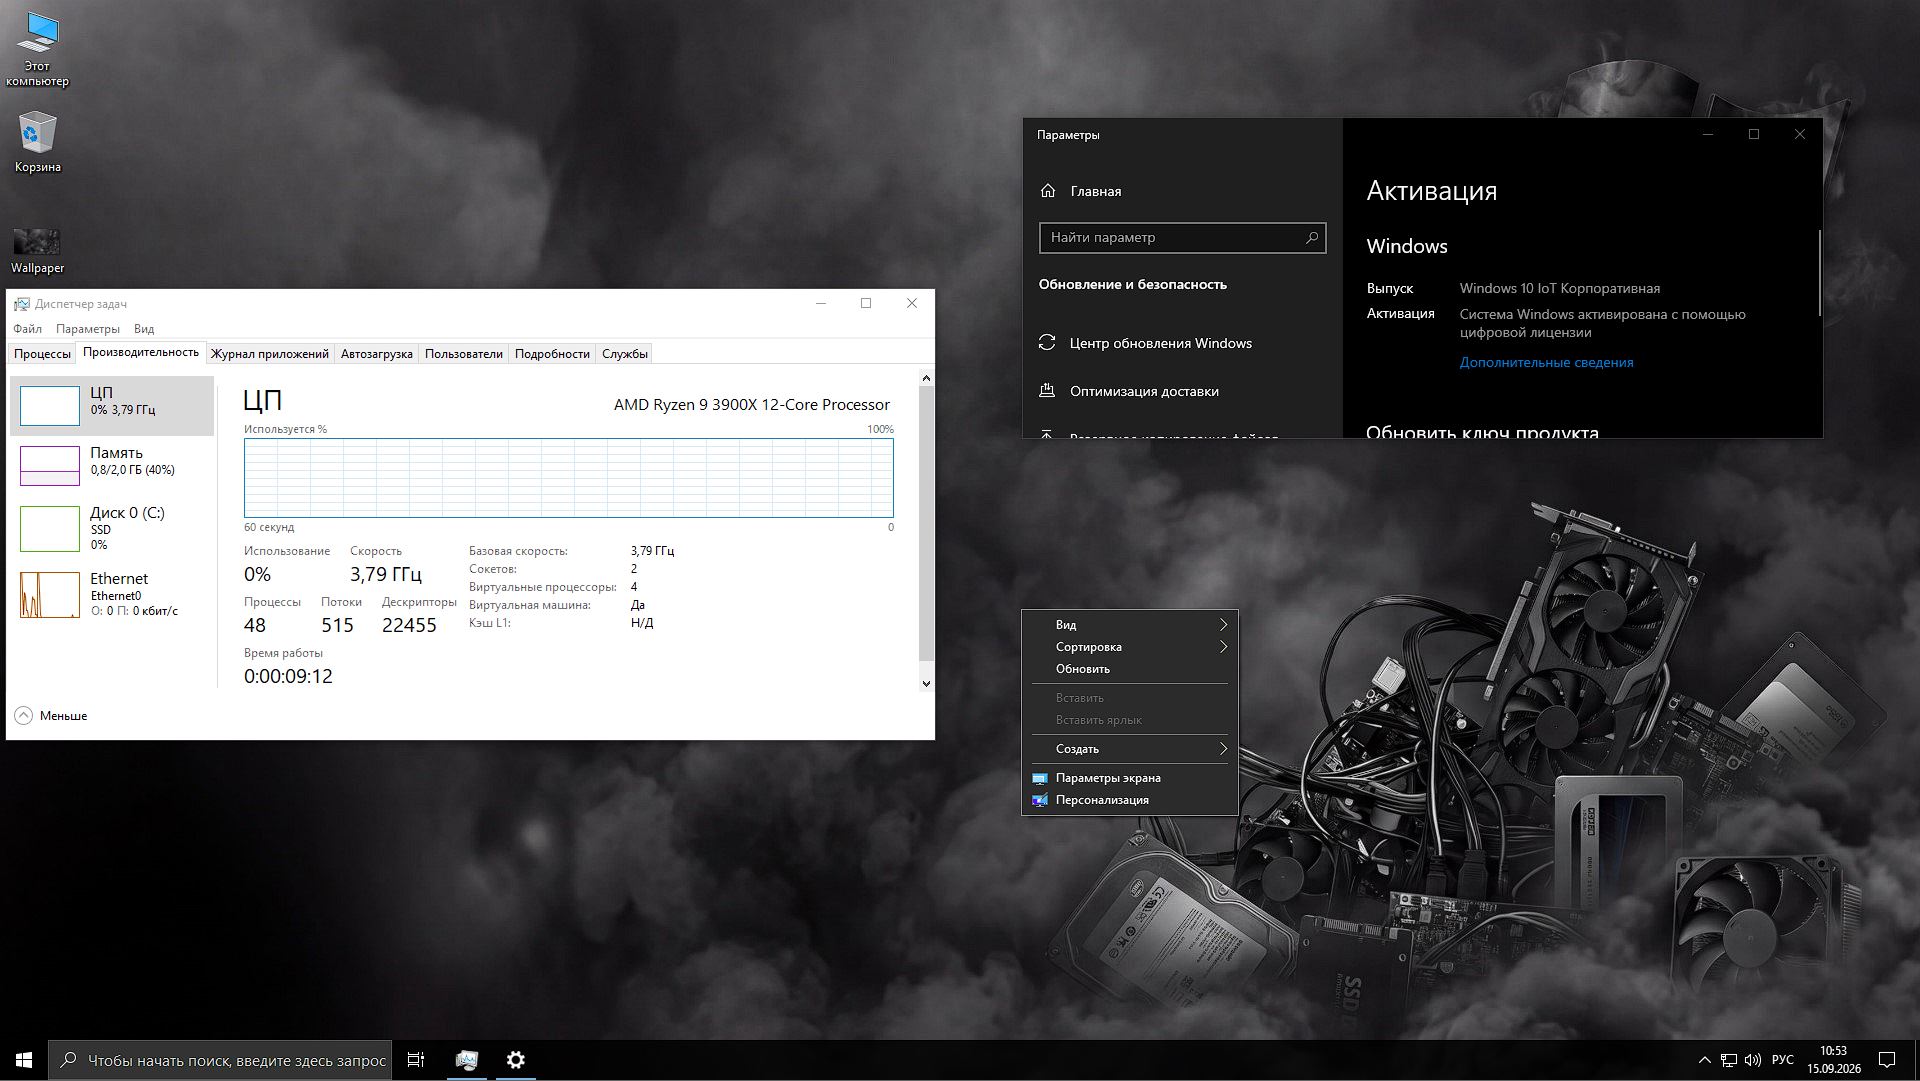Open the This PC desktop icon
Viewport: 1920px width, 1081px height.
click(37, 50)
